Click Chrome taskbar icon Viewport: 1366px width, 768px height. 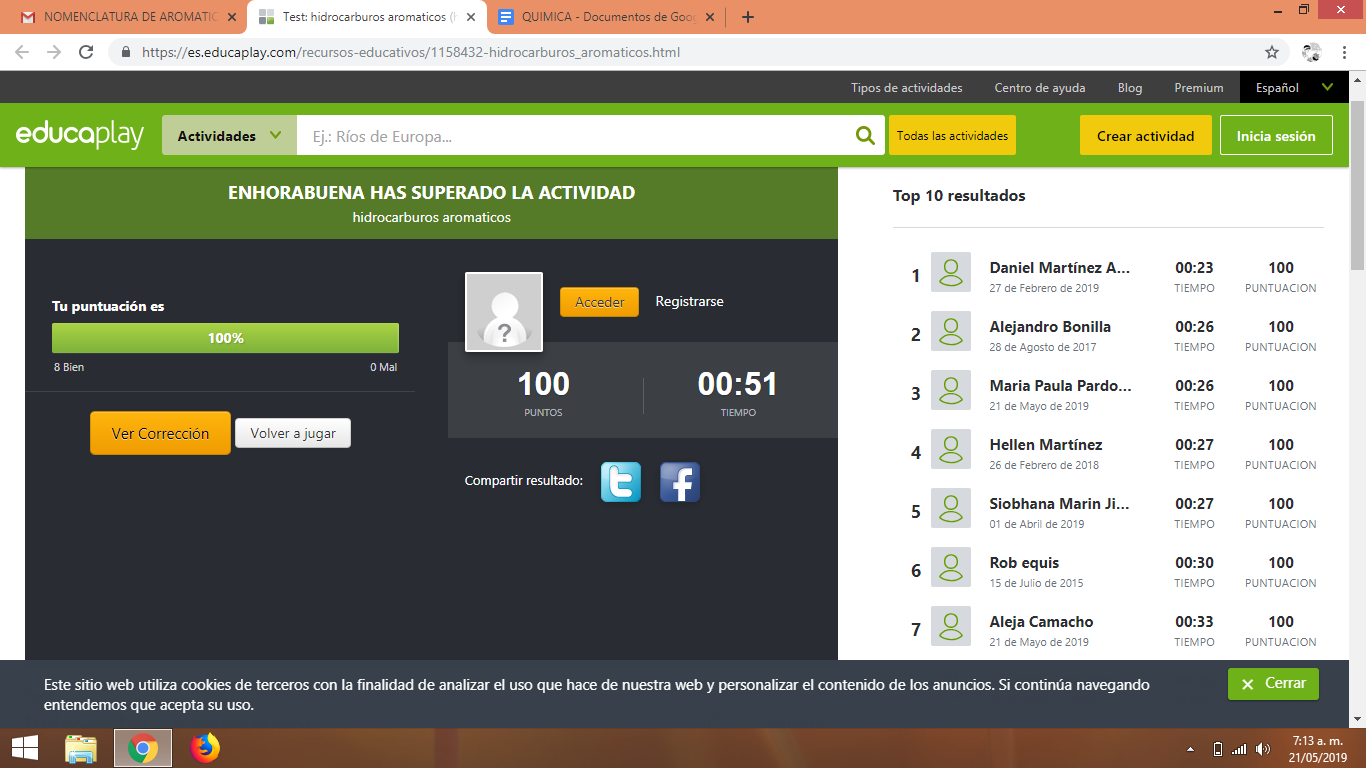coord(143,748)
